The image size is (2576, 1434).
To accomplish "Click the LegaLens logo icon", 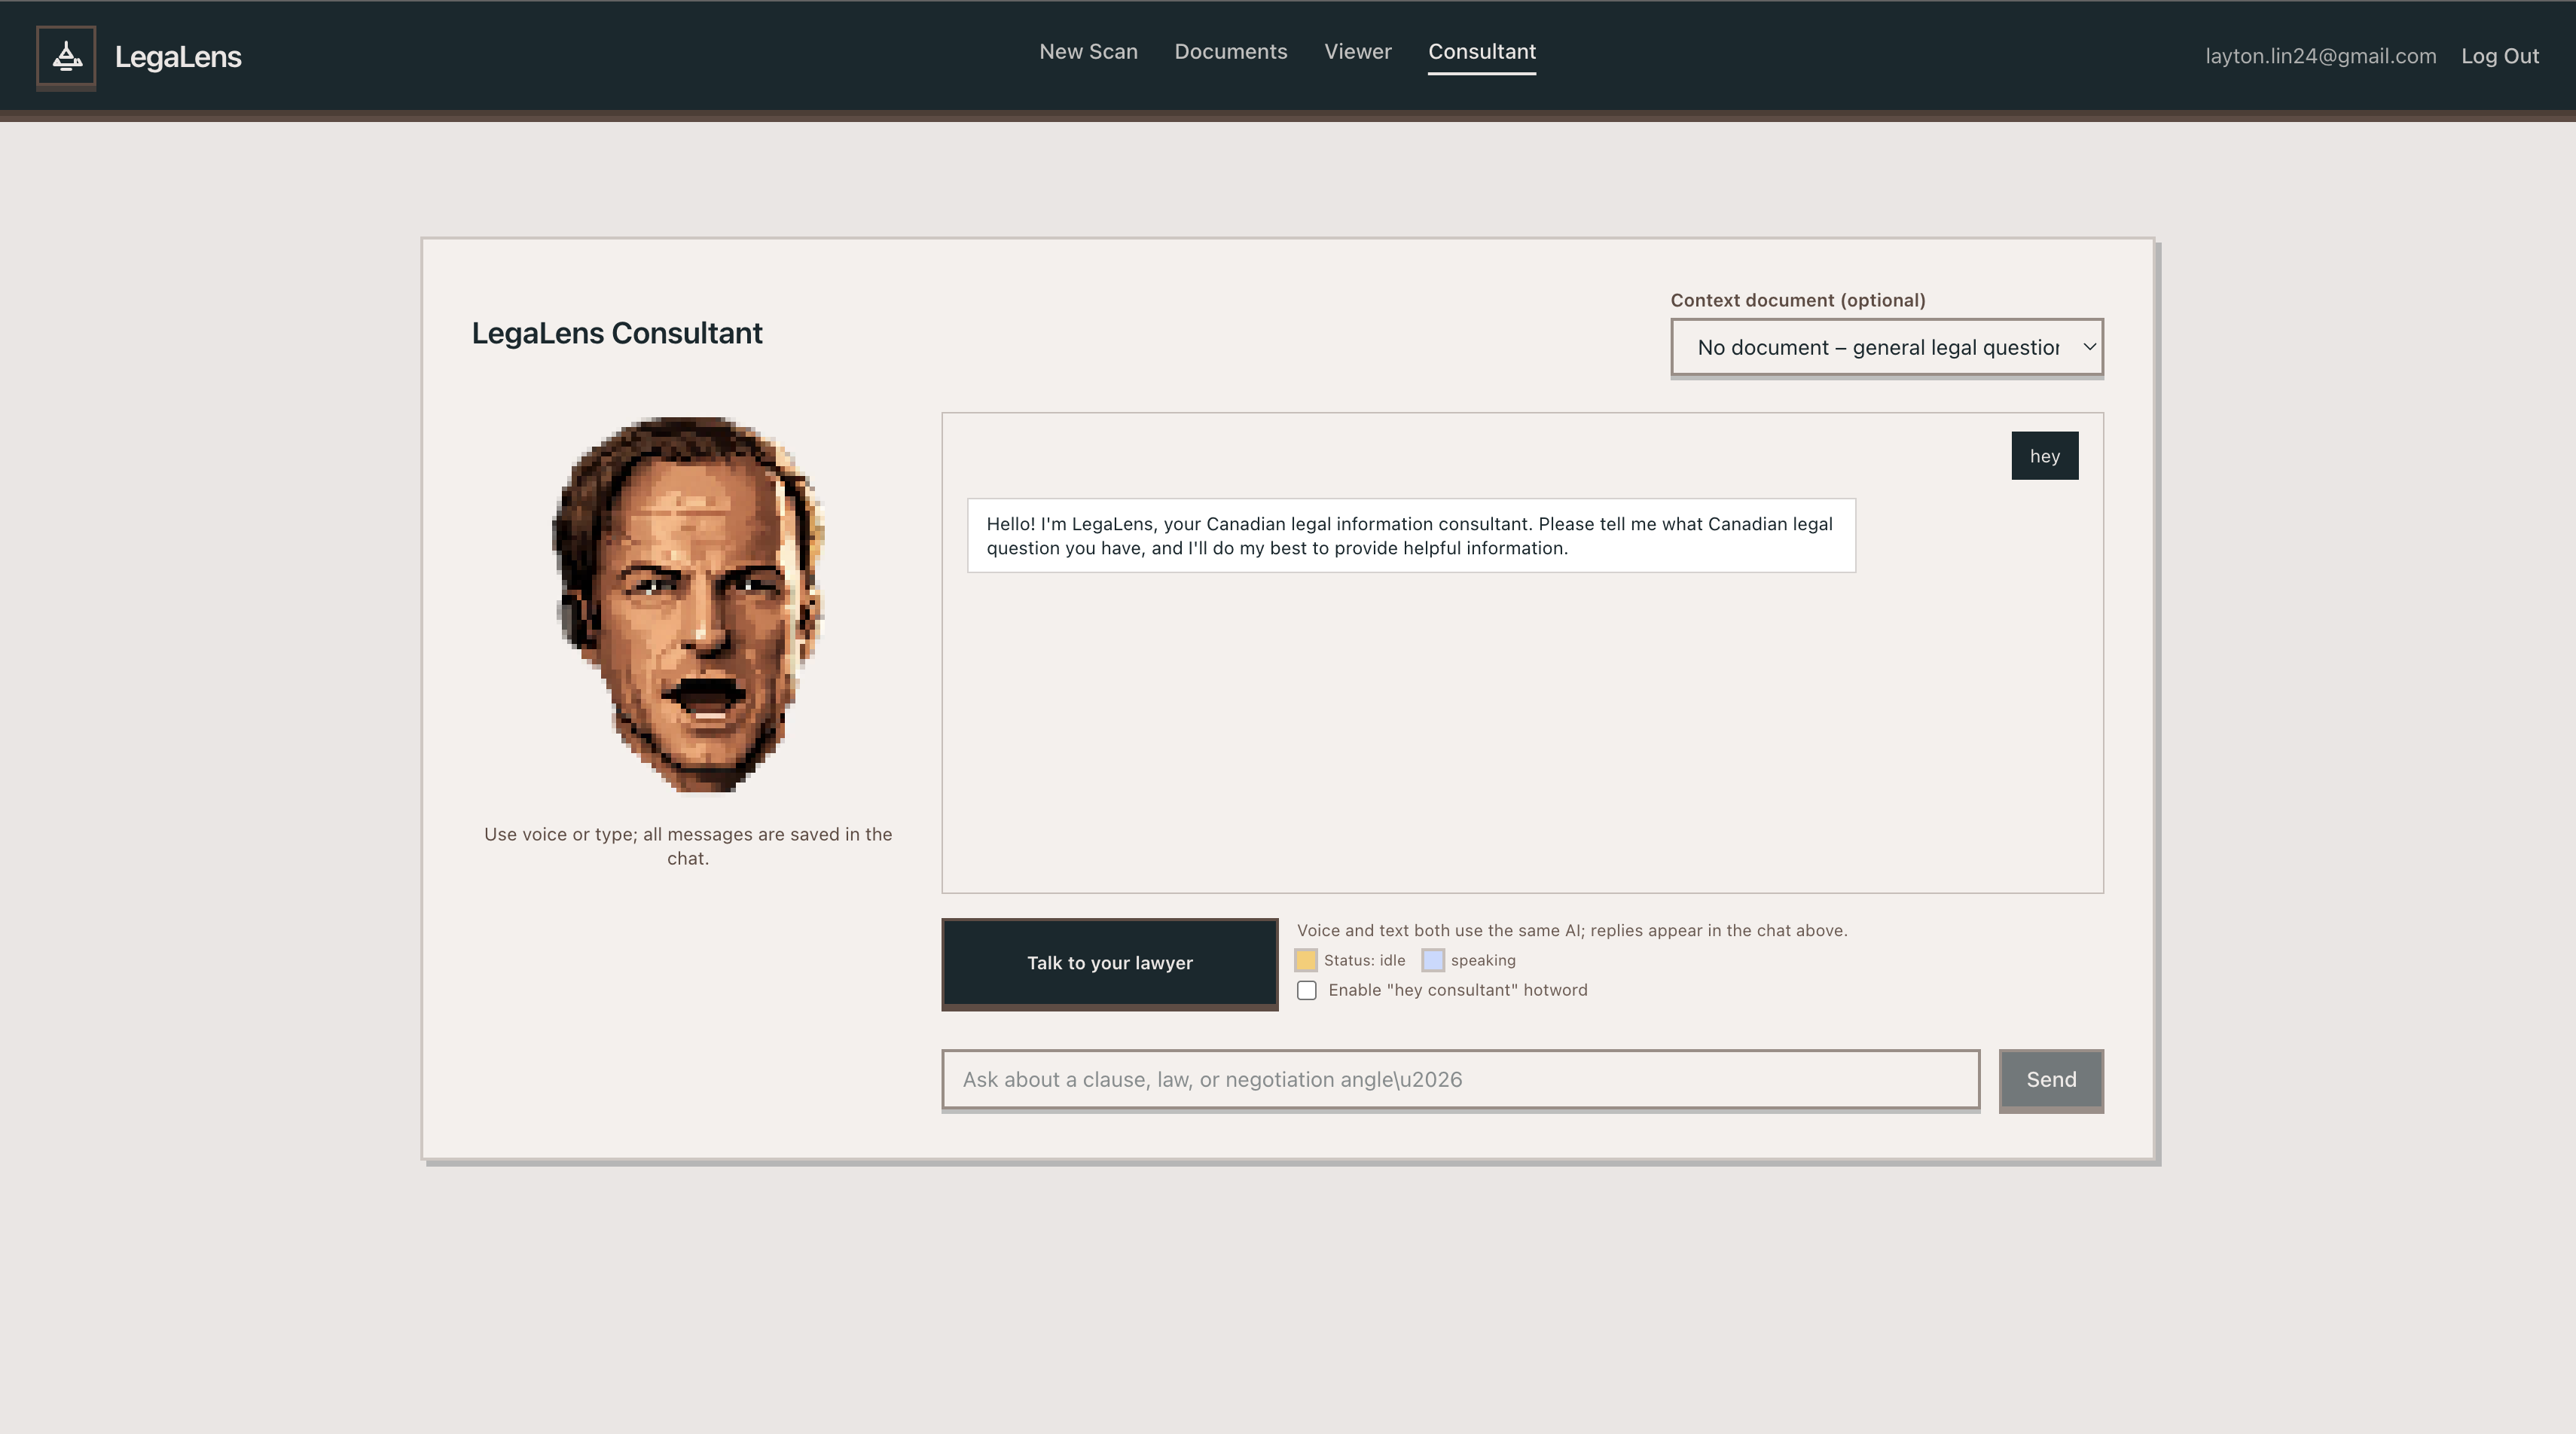I will click(66, 56).
